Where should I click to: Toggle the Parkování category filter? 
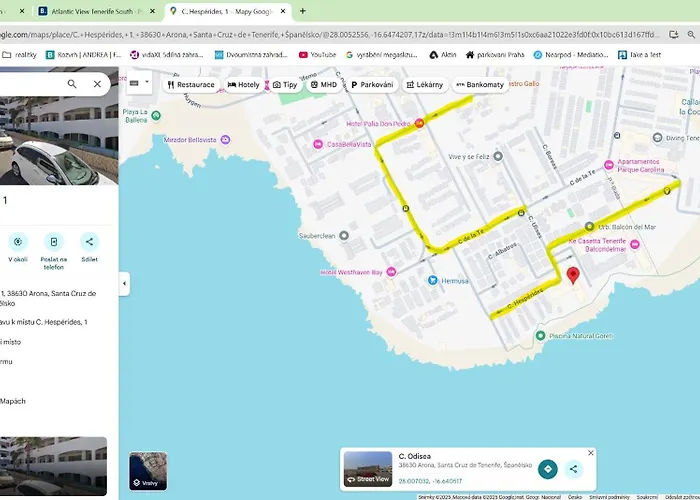coord(373,85)
